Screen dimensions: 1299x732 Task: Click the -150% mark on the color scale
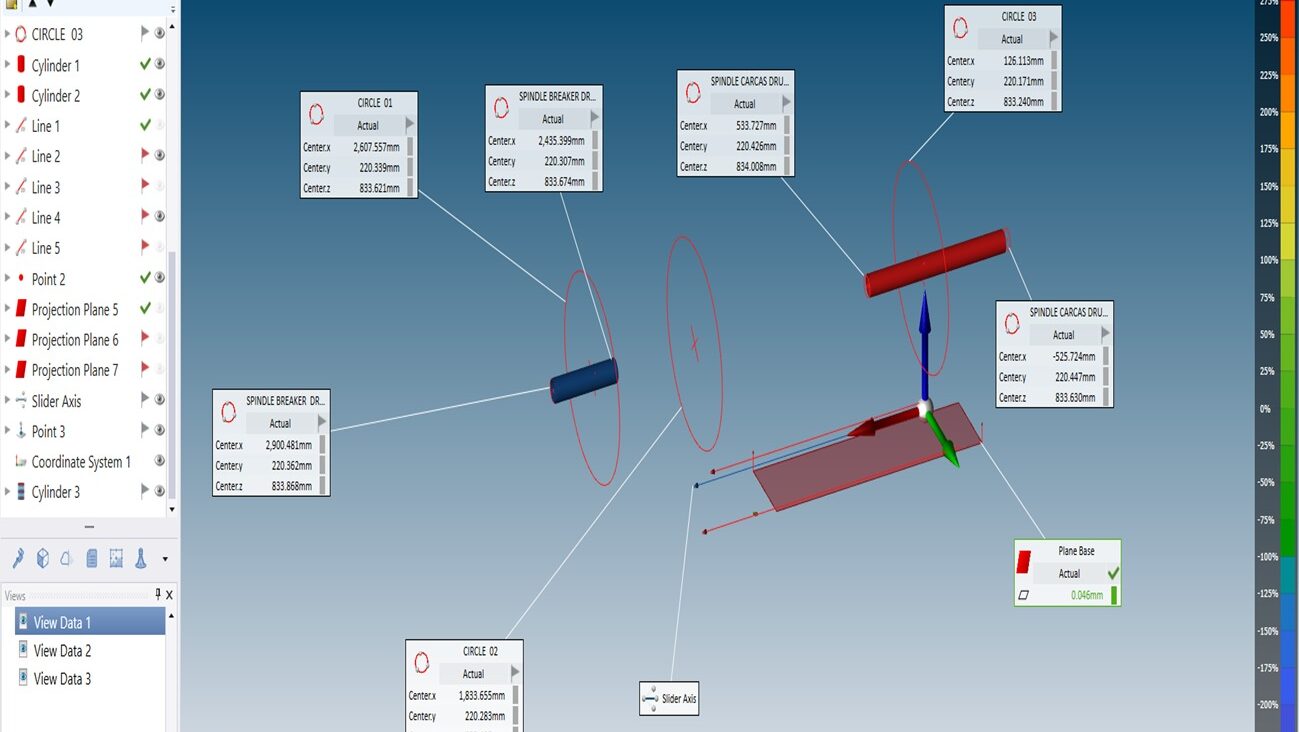[x=1268, y=631]
